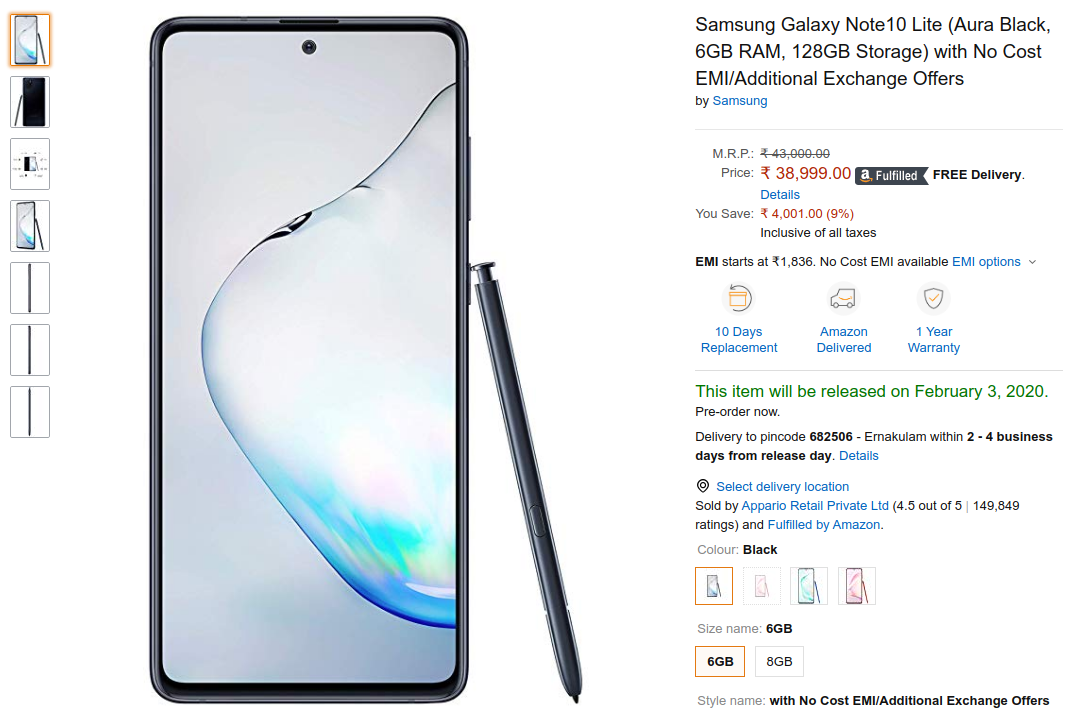Expand the EMI options dropdown

994,262
